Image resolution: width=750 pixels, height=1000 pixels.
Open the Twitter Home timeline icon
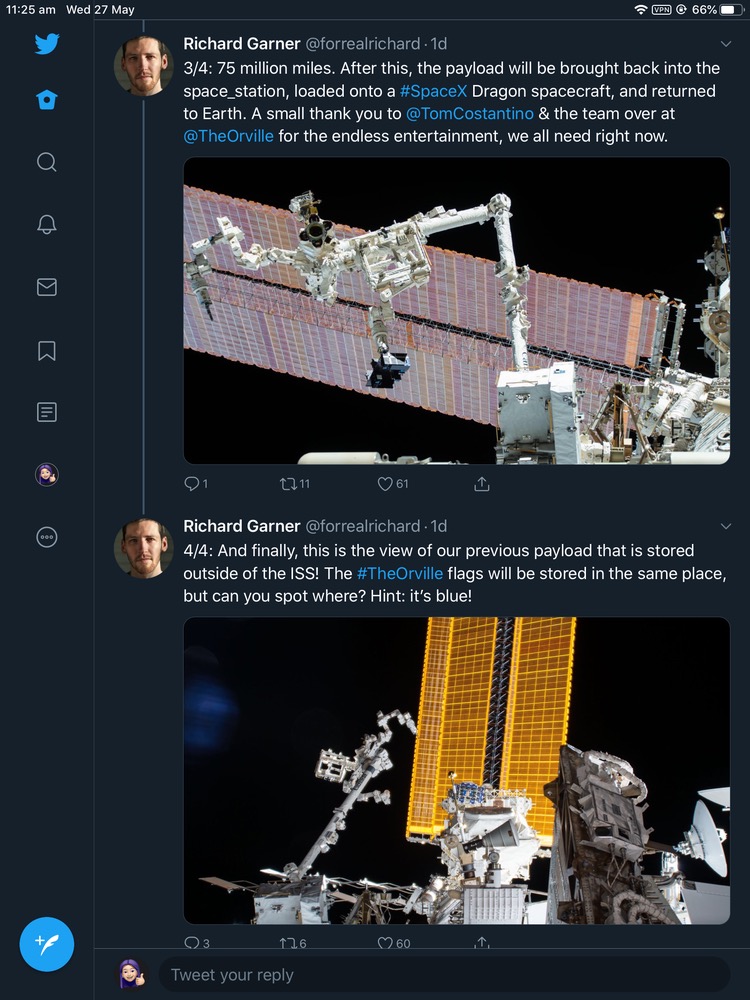click(x=46, y=100)
